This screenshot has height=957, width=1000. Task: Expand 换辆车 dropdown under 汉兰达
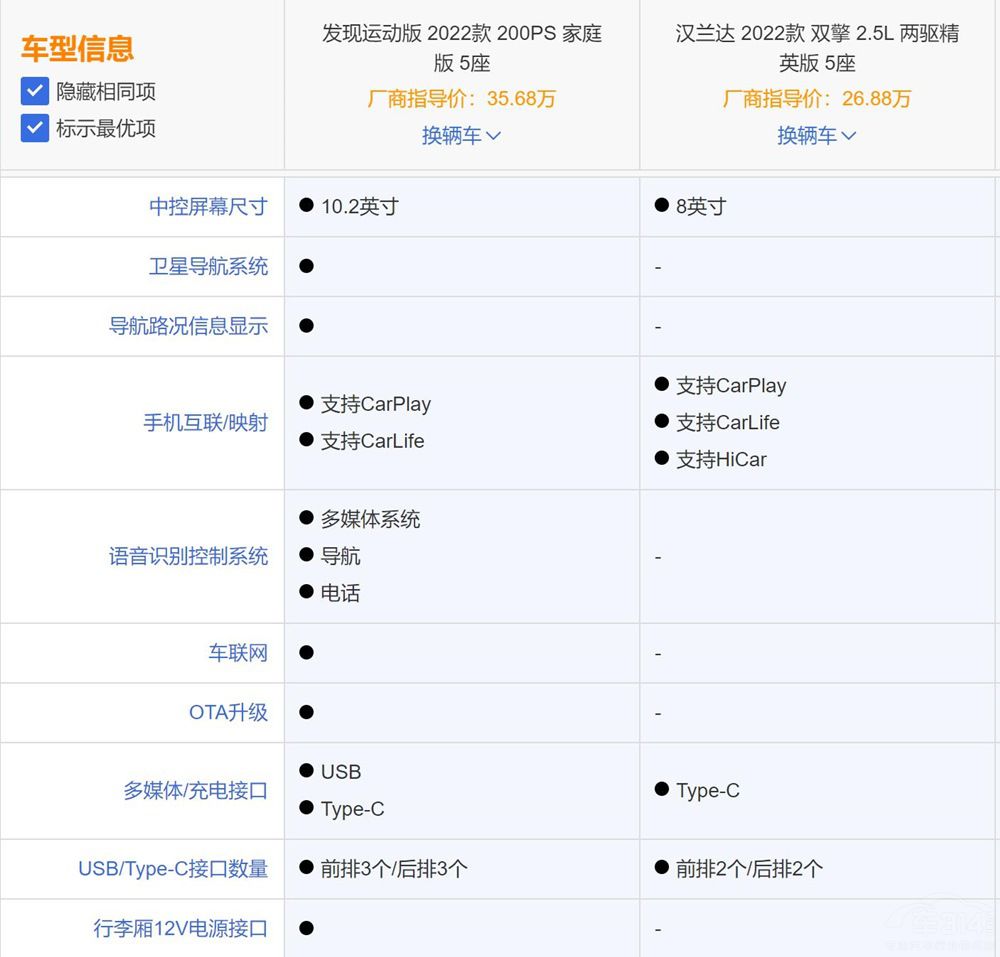[816, 136]
